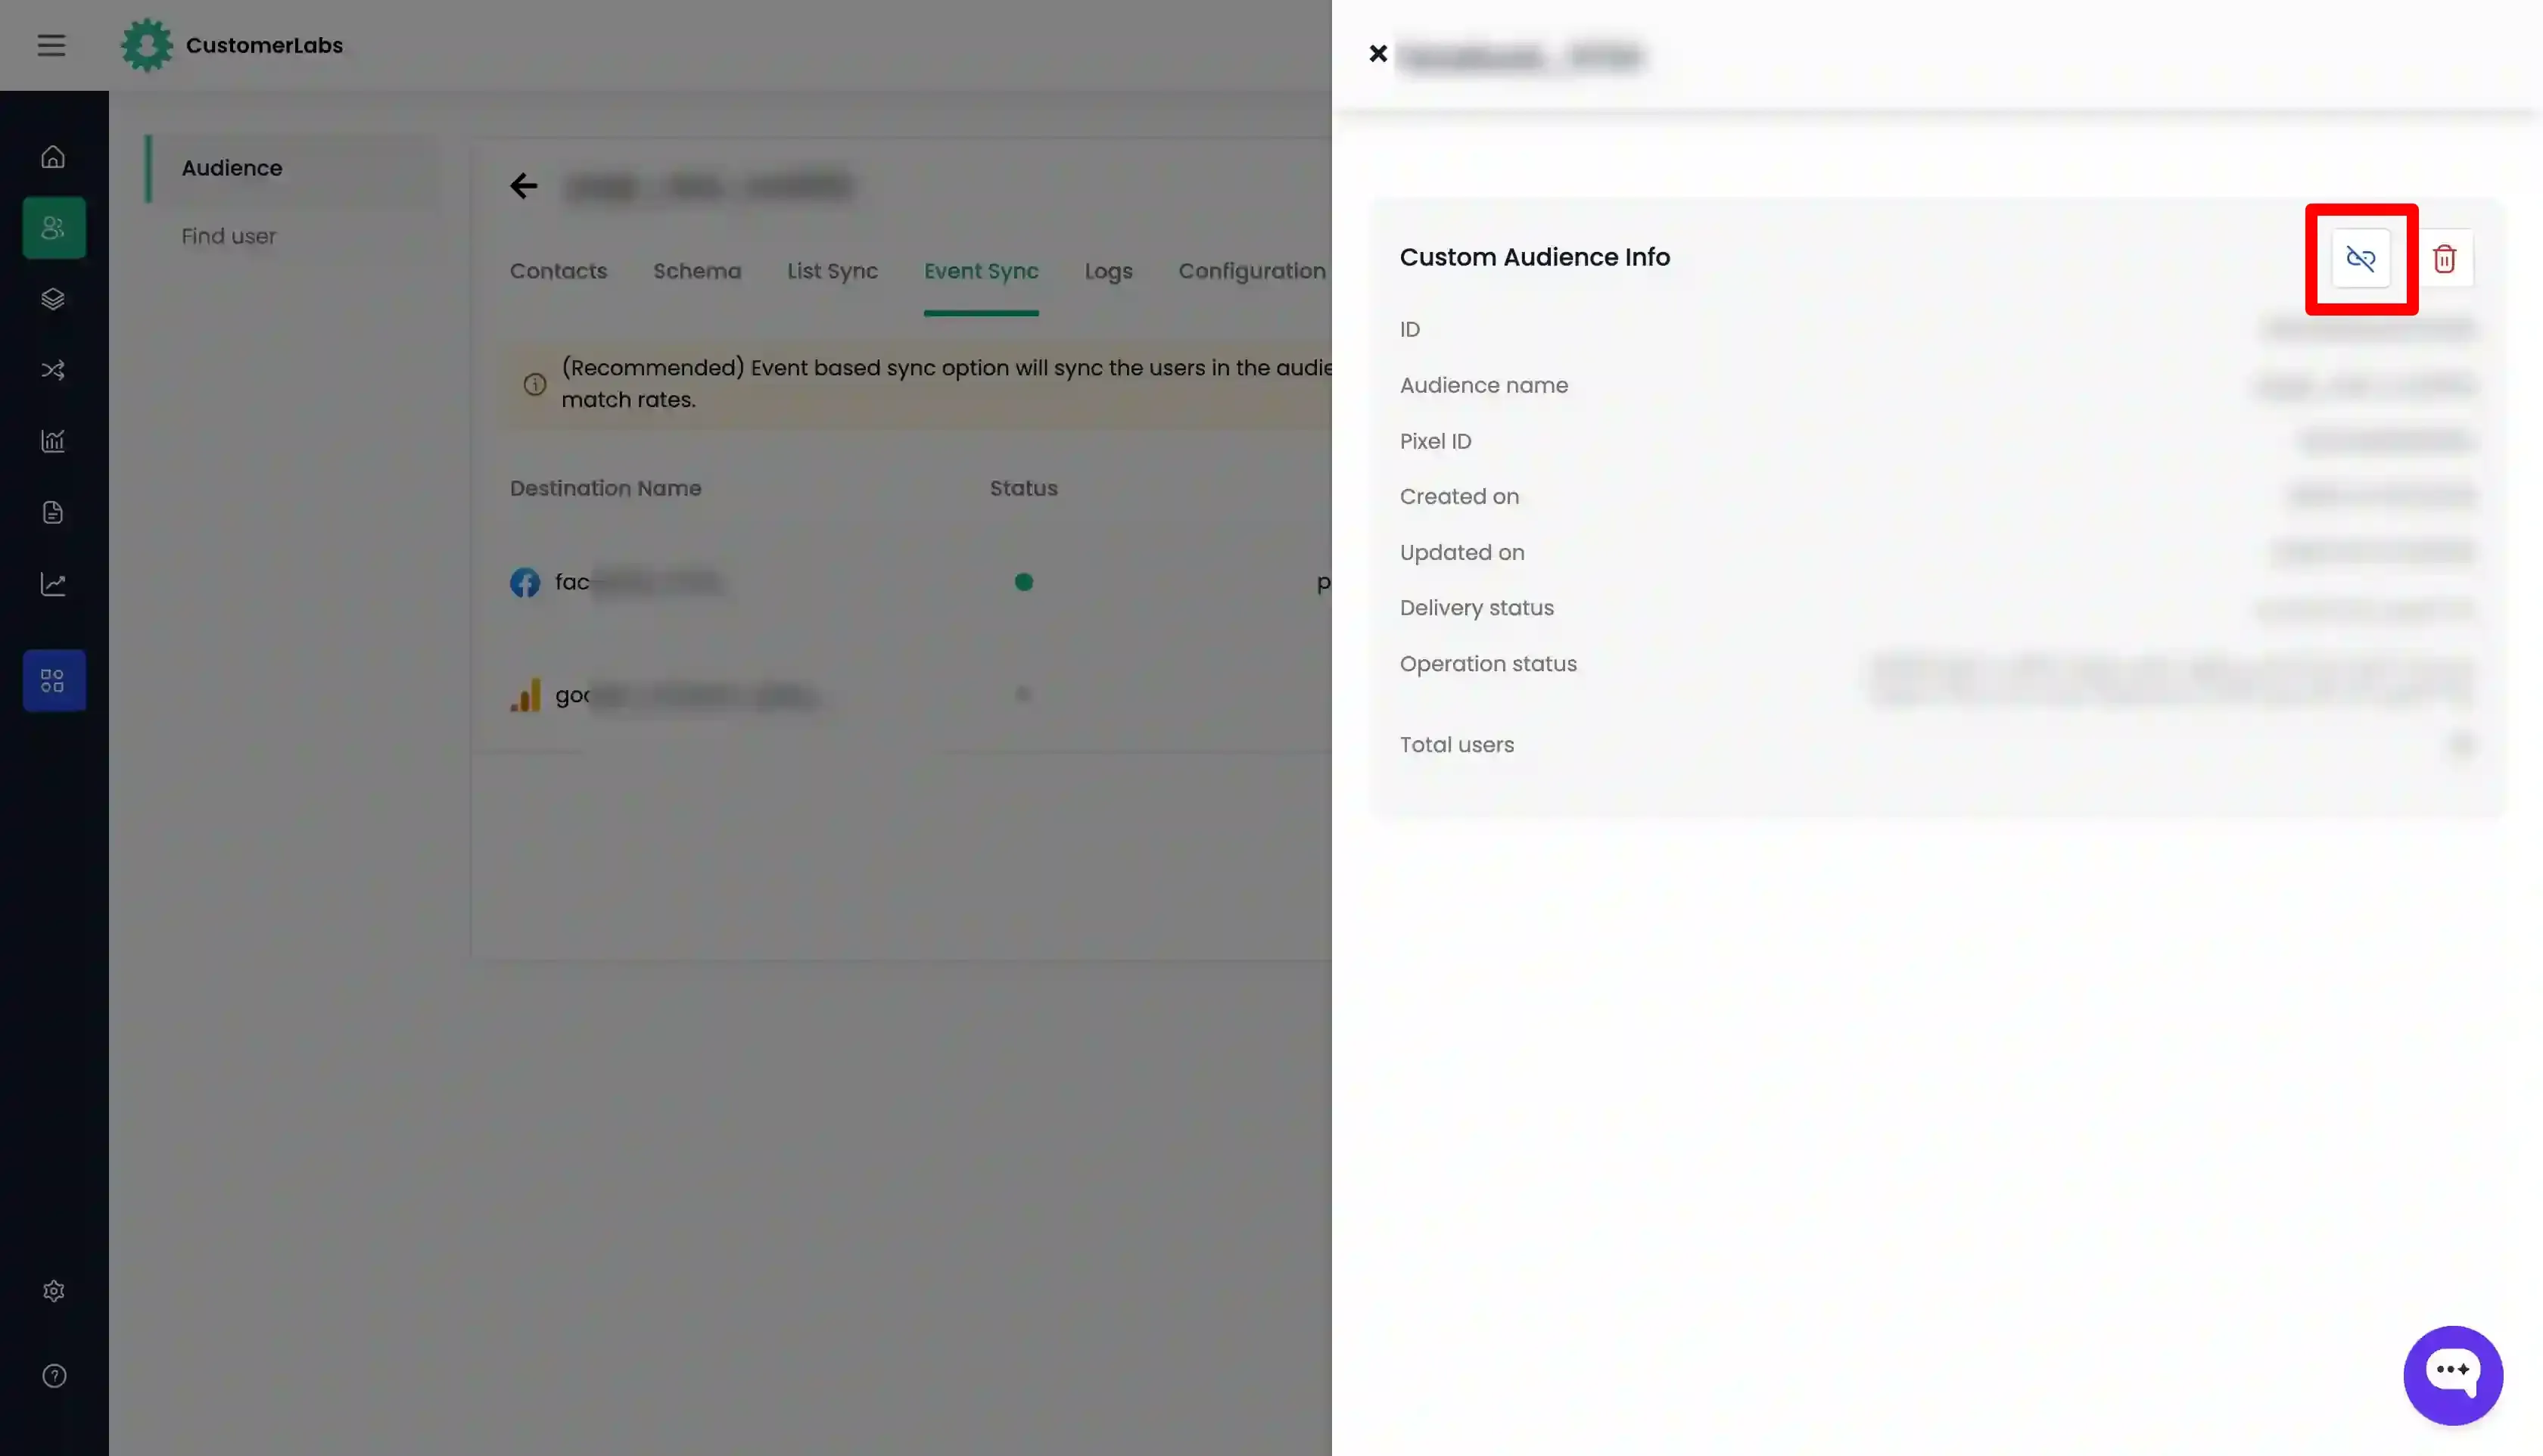Open the chat support bubble
Viewport: 2543px width, 1456px height.
(x=2453, y=1375)
